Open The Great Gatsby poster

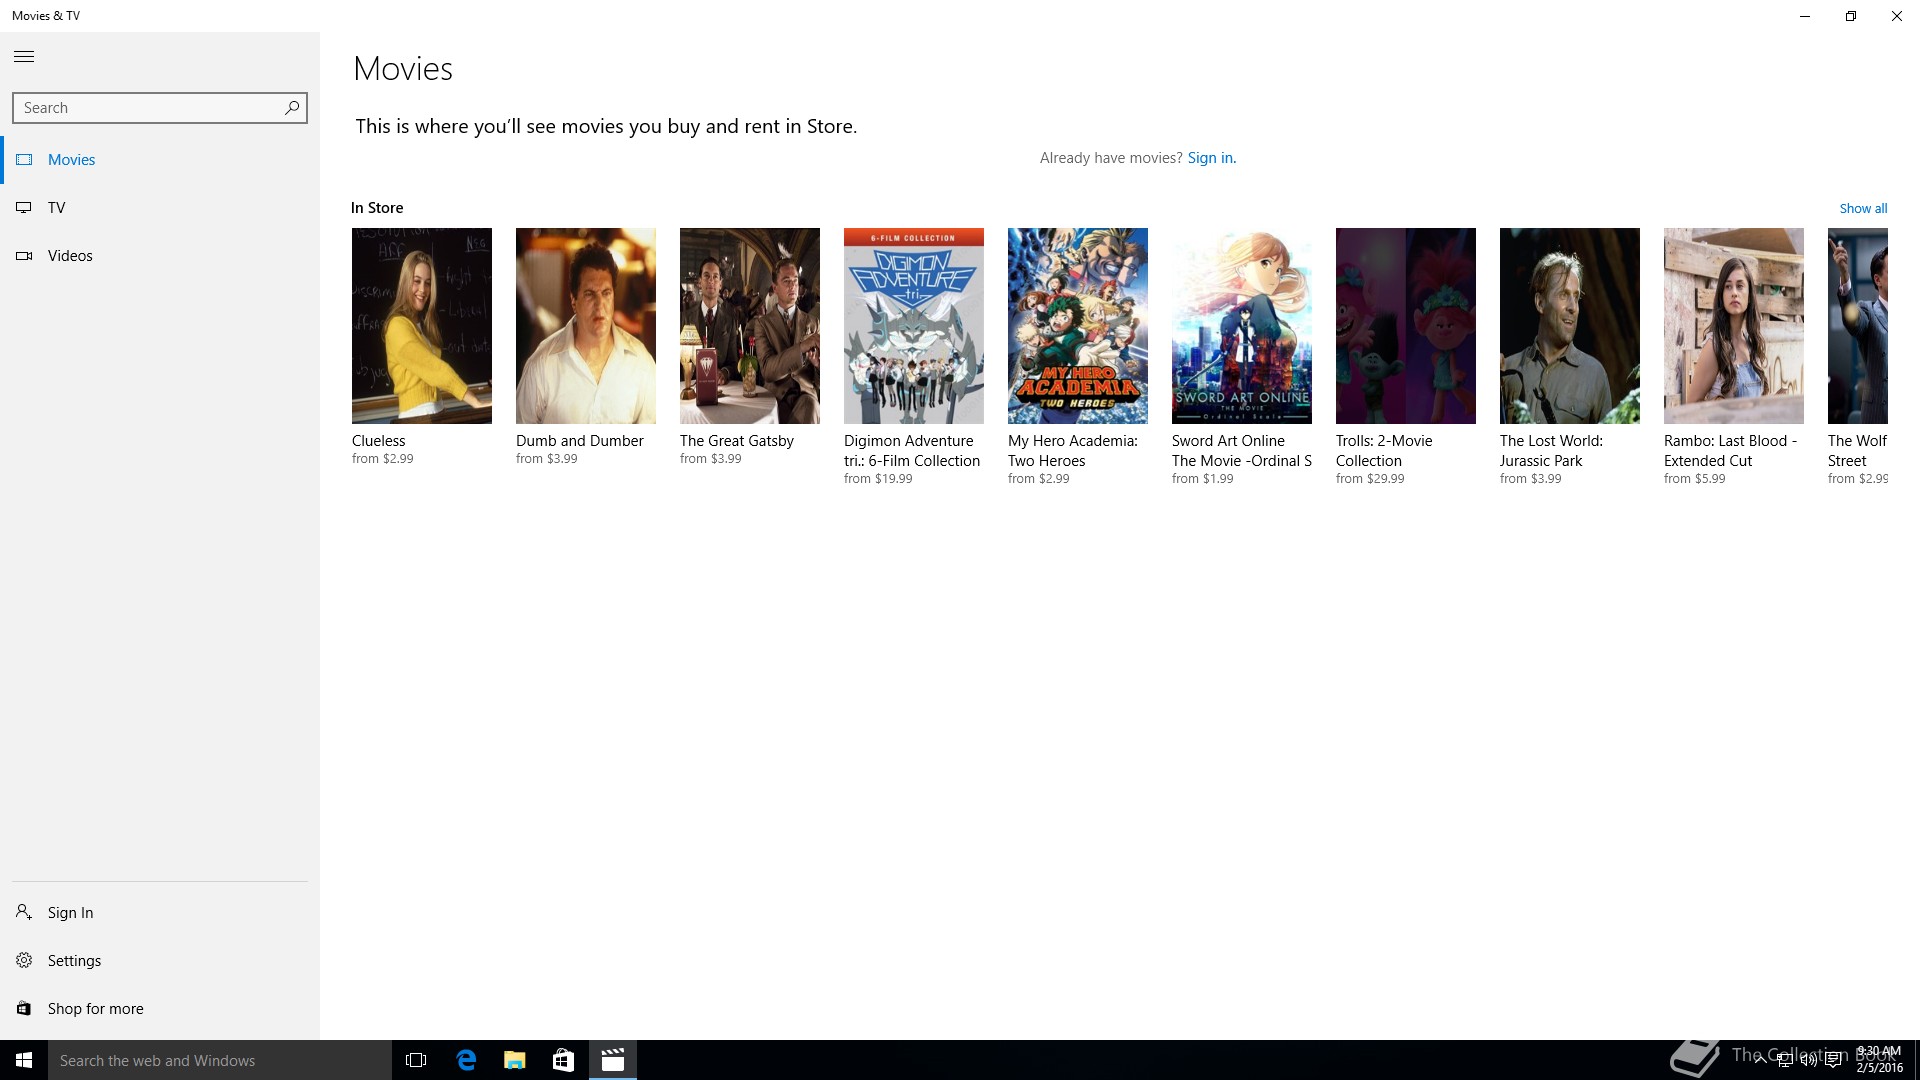pos(750,326)
